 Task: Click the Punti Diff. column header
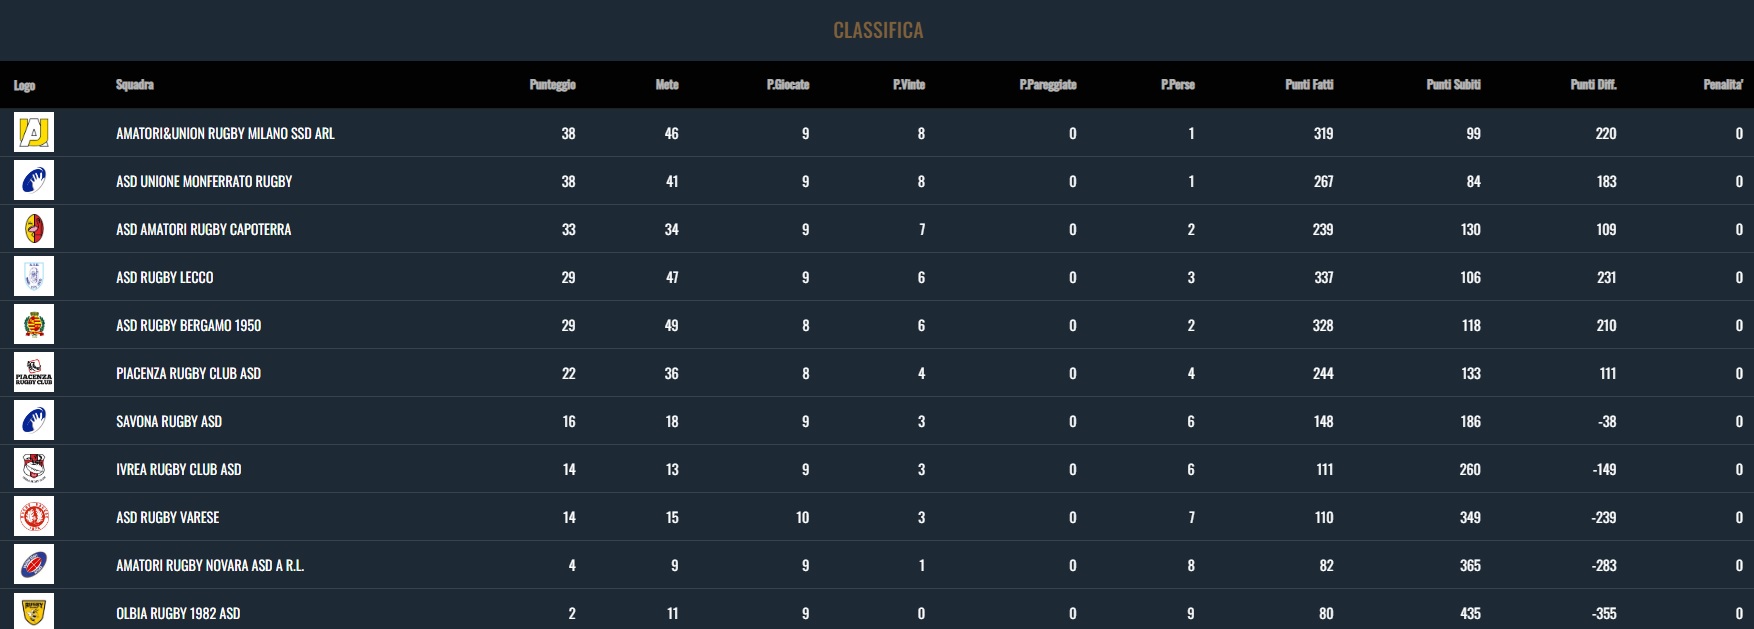click(1593, 85)
